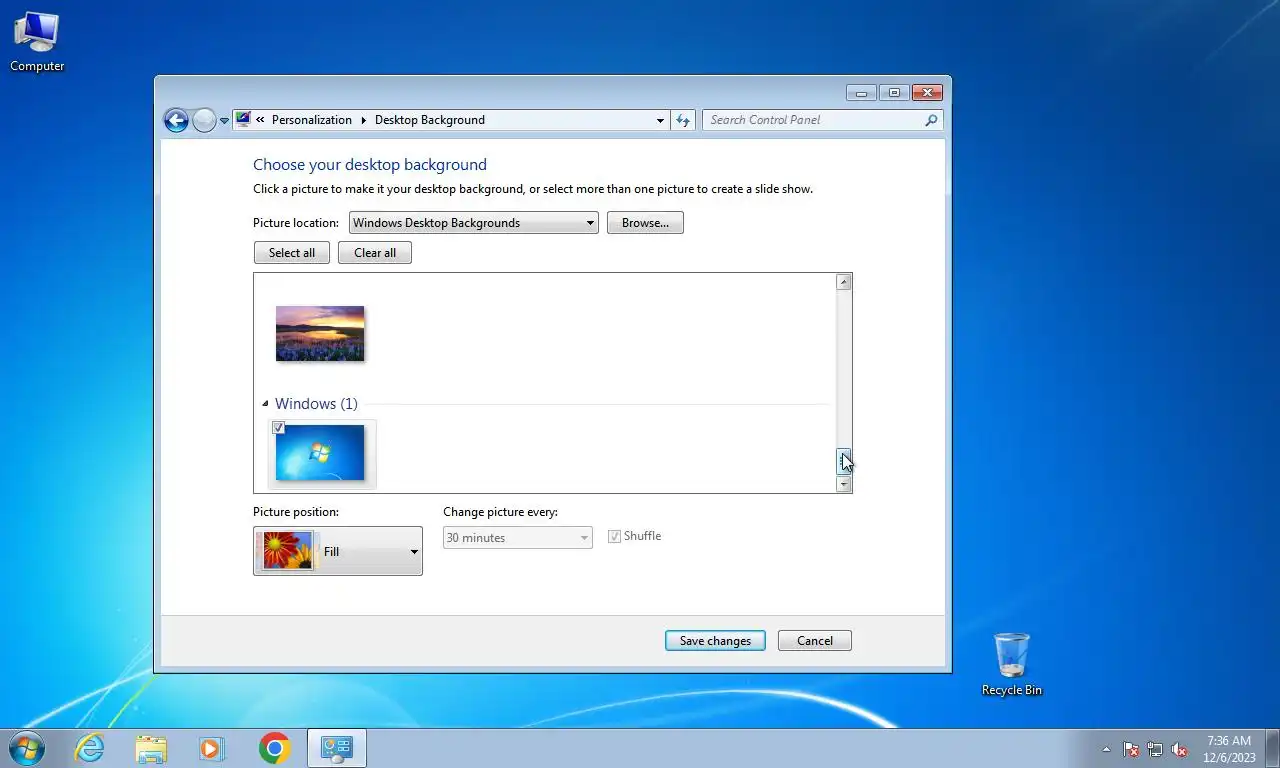Open Windows Explorer folder icon in taskbar

tap(151, 748)
